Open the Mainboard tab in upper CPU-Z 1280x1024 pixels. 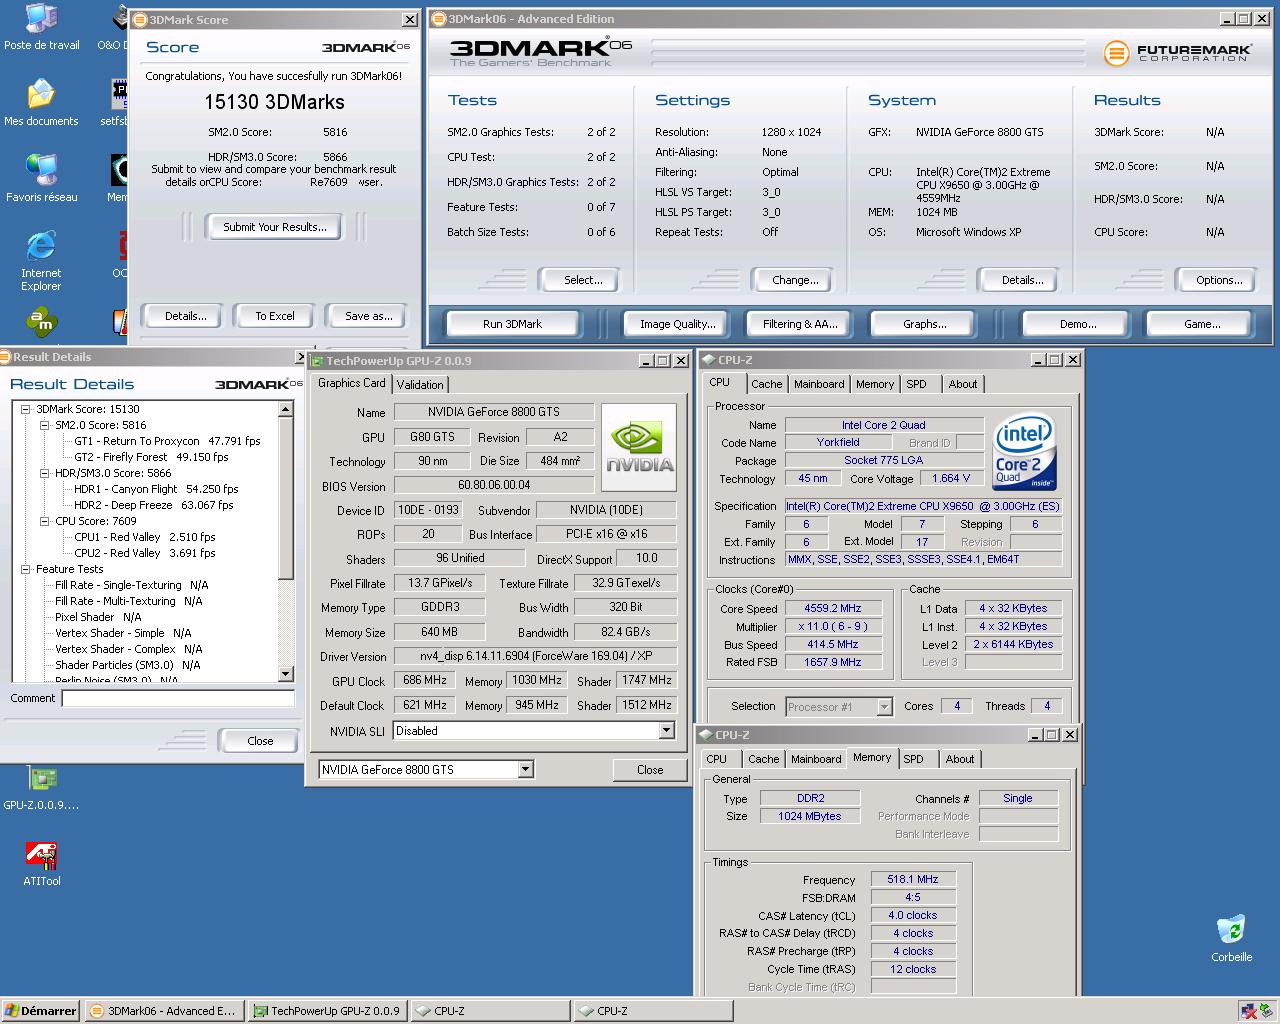(819, 384)
